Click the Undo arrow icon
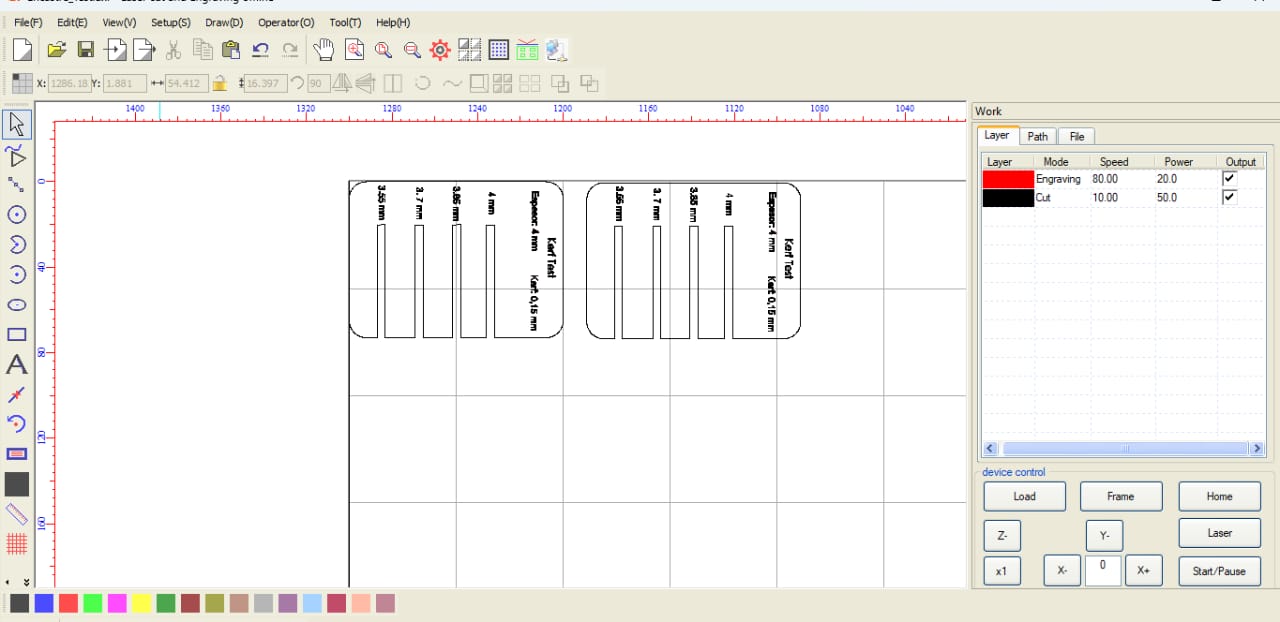1280x622 pixels. pyautogui.click(x=260, y=49)
